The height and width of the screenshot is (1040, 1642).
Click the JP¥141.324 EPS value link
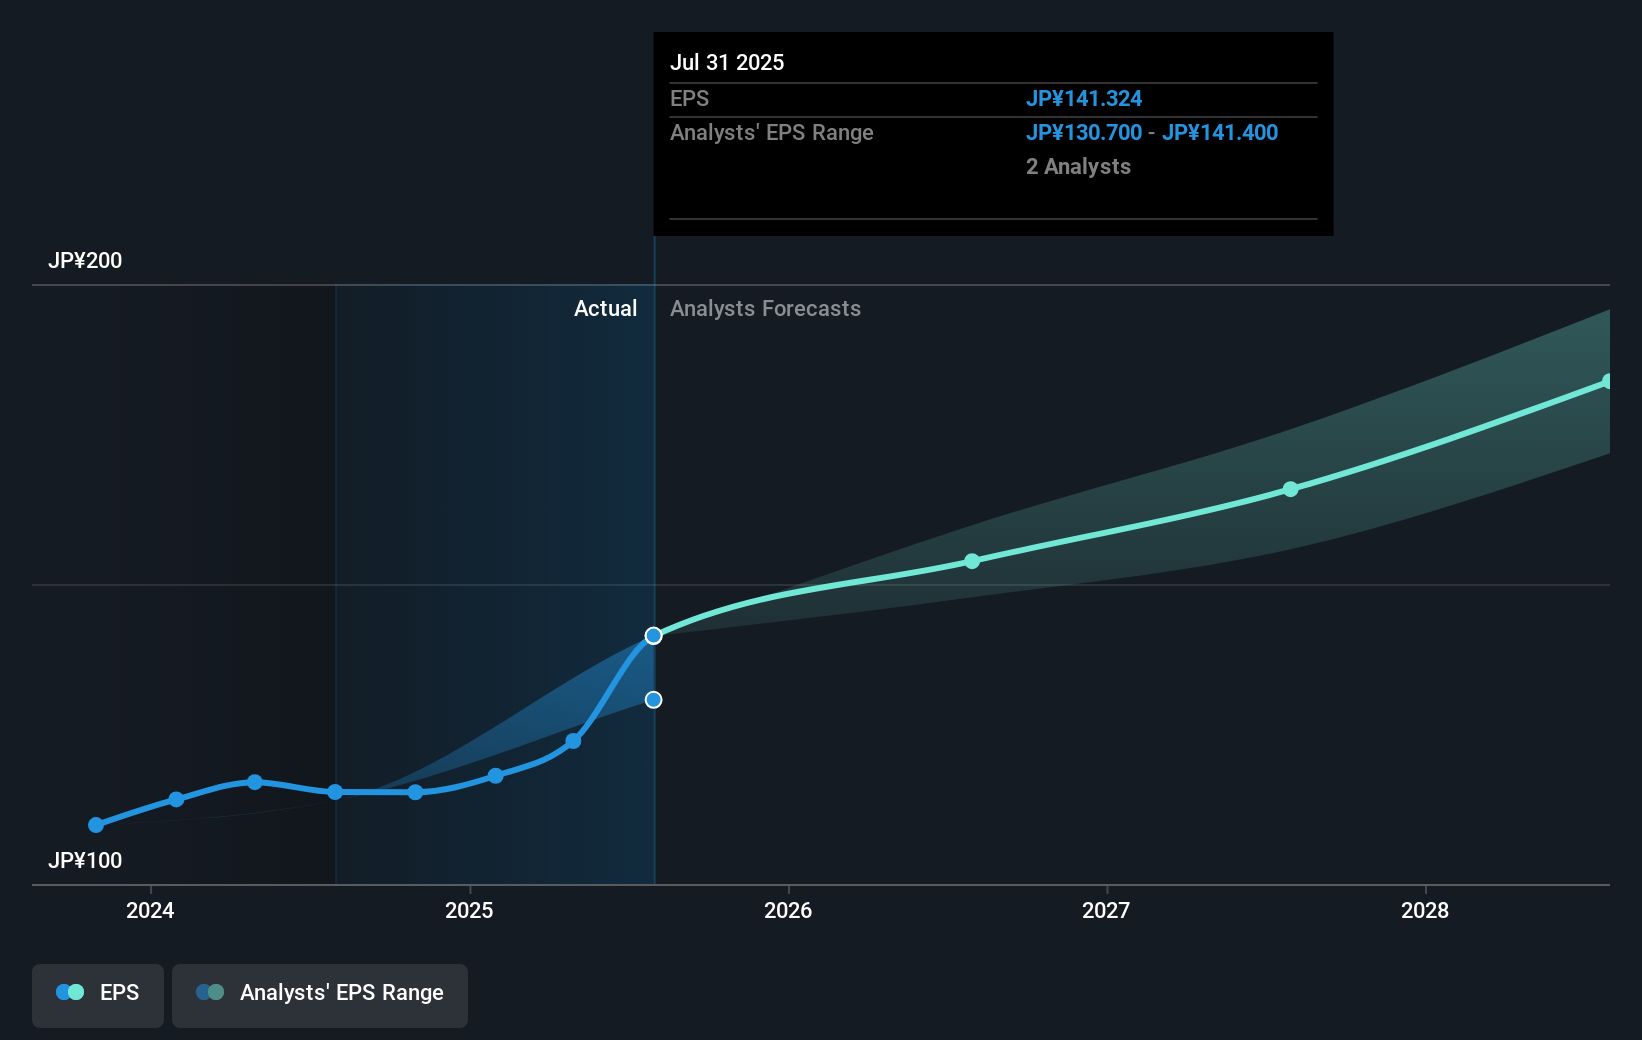click(x=1085, y=98)
